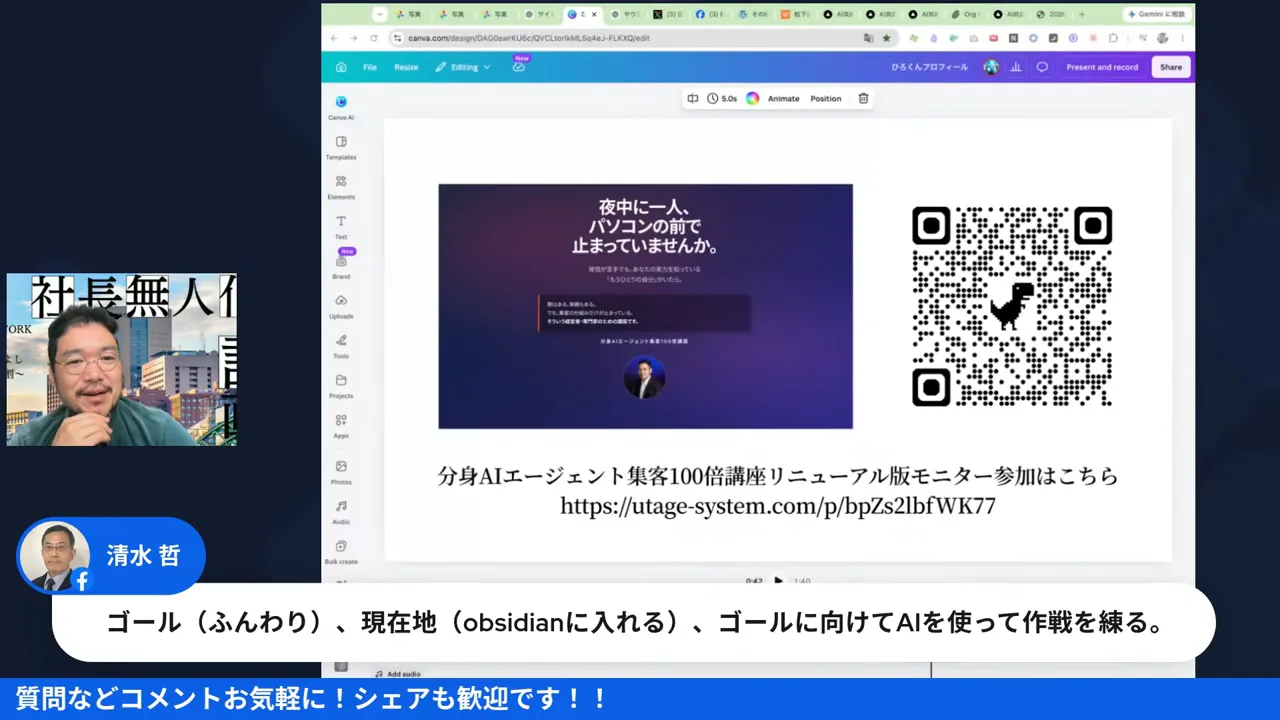Click the translate icon in address bar
The image size is (1280, 720).
tap(868, 38)
